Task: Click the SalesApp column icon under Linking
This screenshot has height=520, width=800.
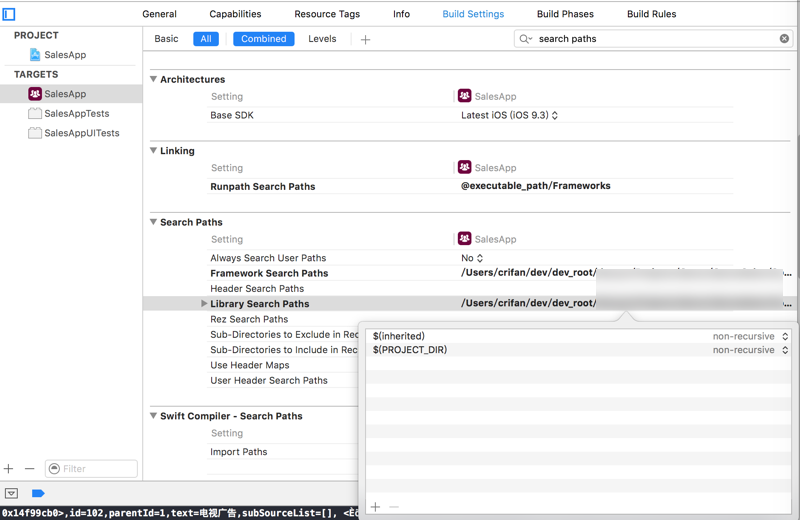Action: click(464, 167)
